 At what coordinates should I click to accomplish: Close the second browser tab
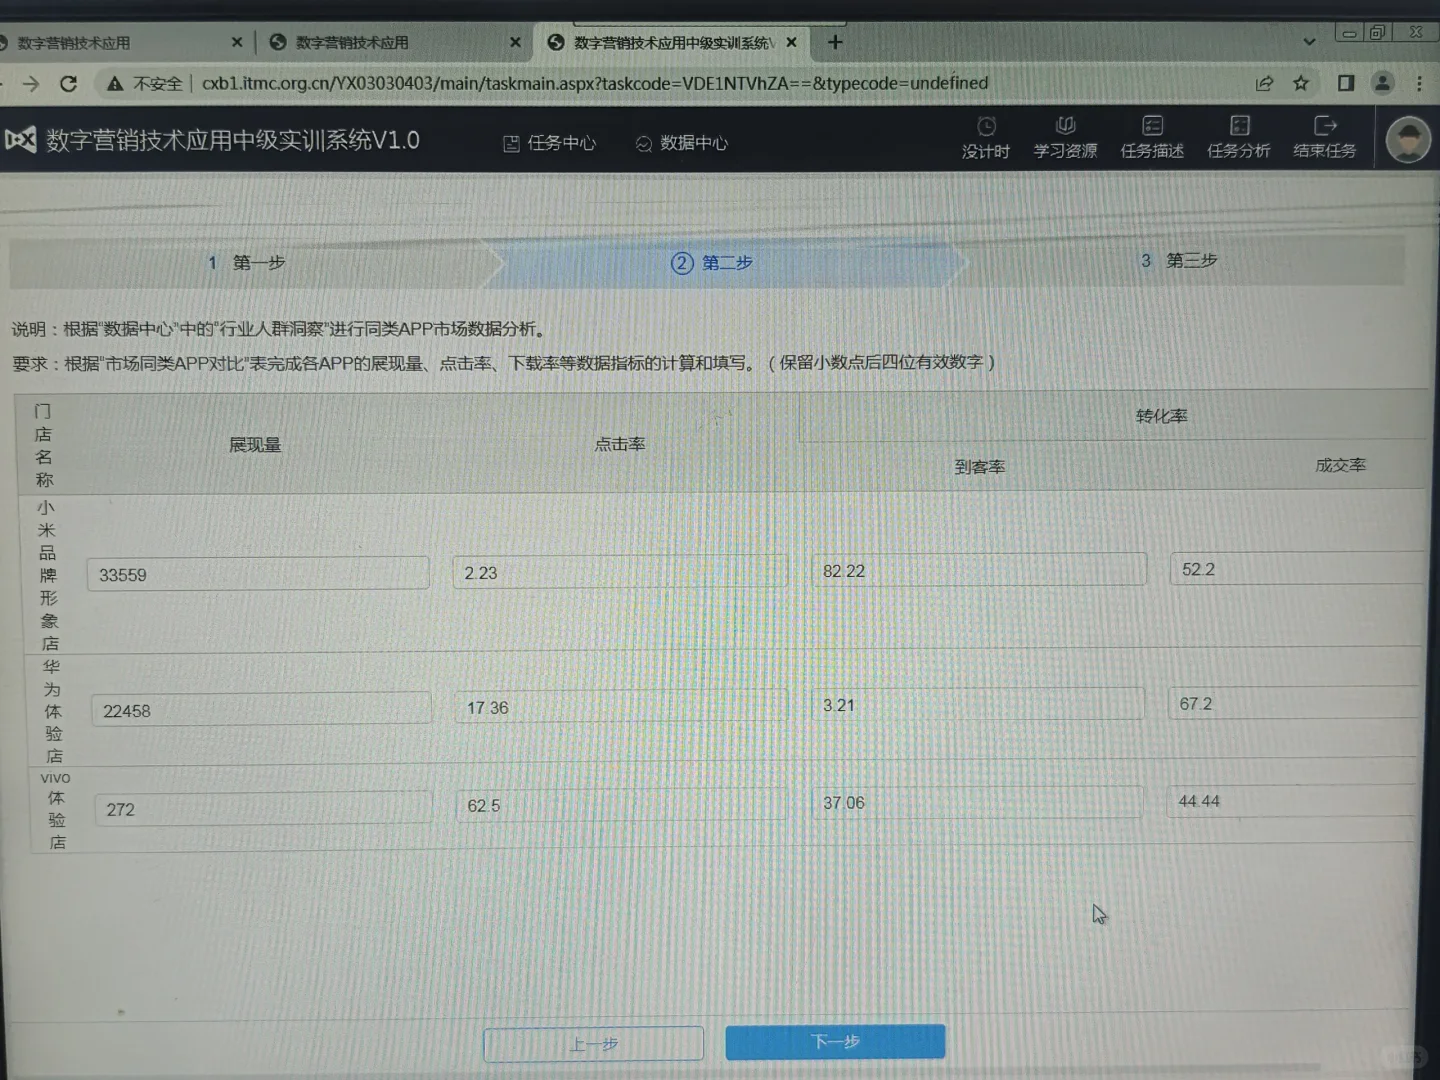(515, 42)
